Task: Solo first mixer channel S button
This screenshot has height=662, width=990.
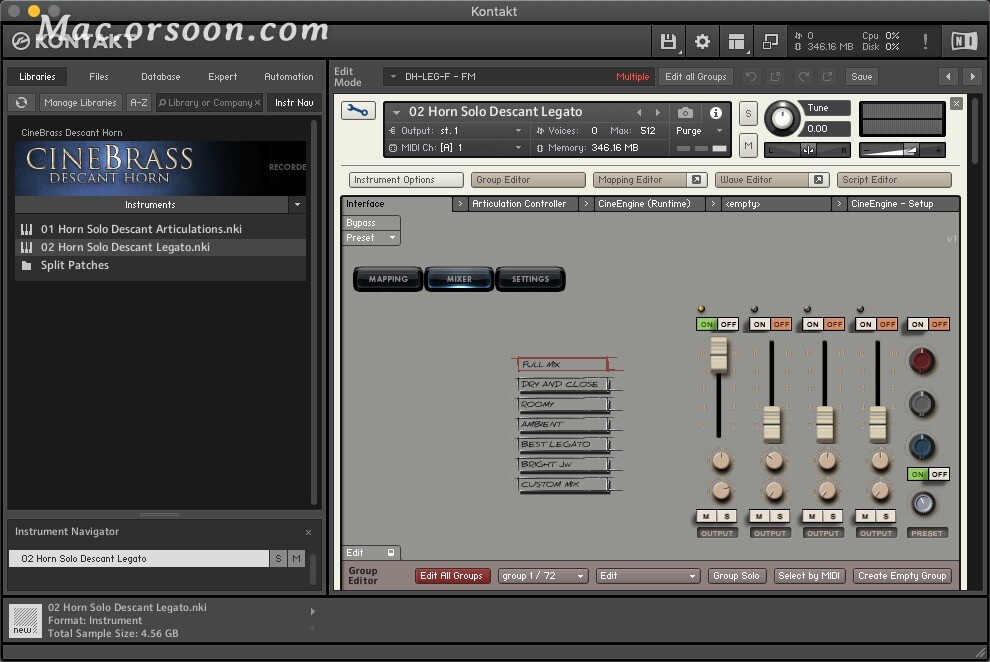Action: pos(727,516)
